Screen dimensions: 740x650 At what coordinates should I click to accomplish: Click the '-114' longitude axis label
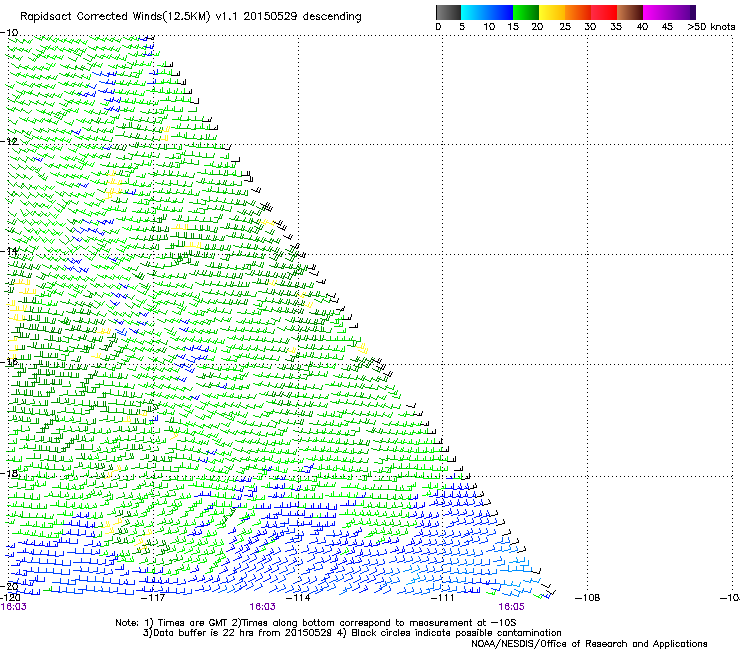[x=298, y=598]
